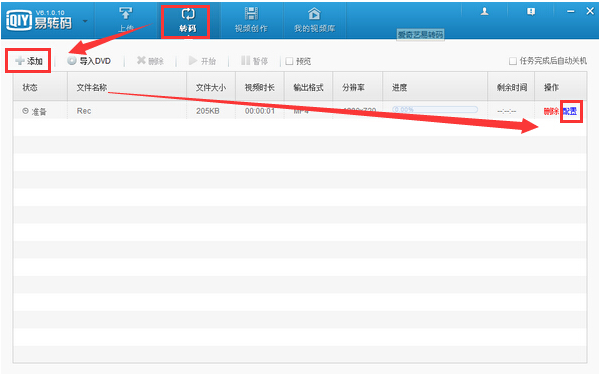Go to 我的视频库 my video library
Screen dimensions: 599x374
click(x=314, y=20)
